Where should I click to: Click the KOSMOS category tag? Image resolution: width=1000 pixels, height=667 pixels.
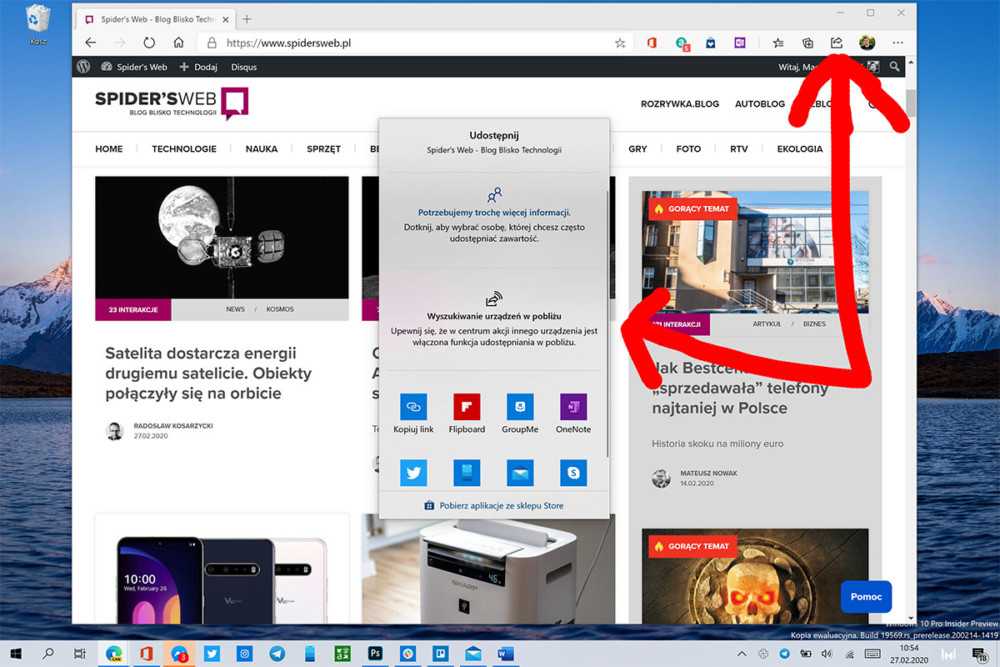(280, 309)
